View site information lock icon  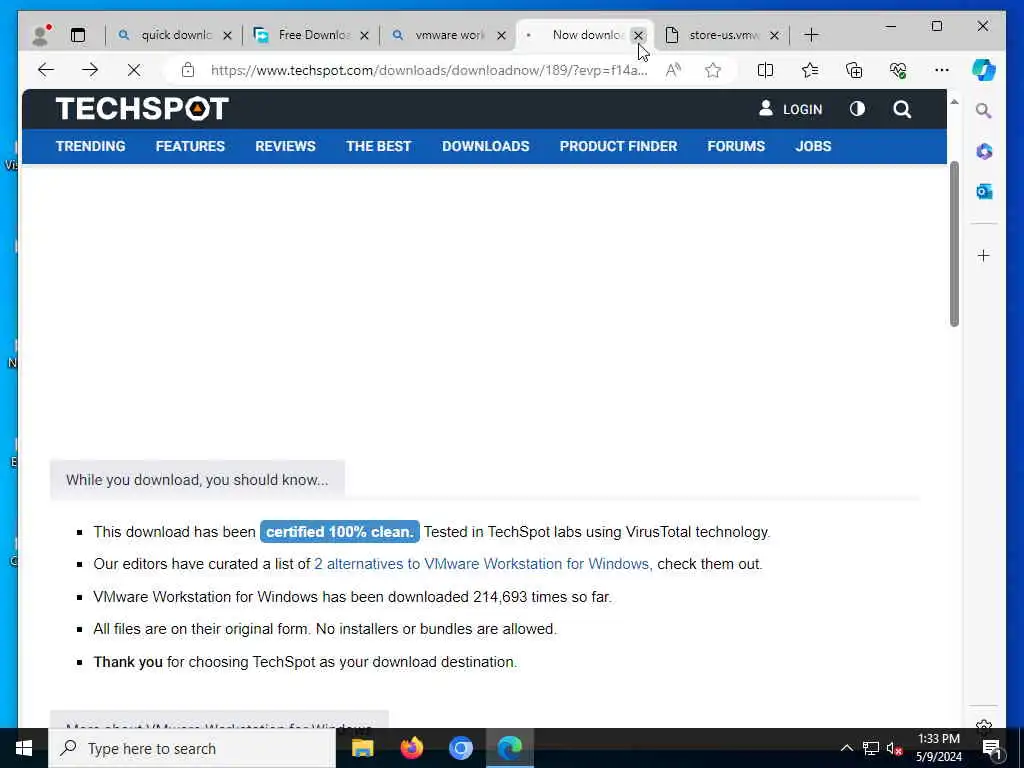(188, 70)
